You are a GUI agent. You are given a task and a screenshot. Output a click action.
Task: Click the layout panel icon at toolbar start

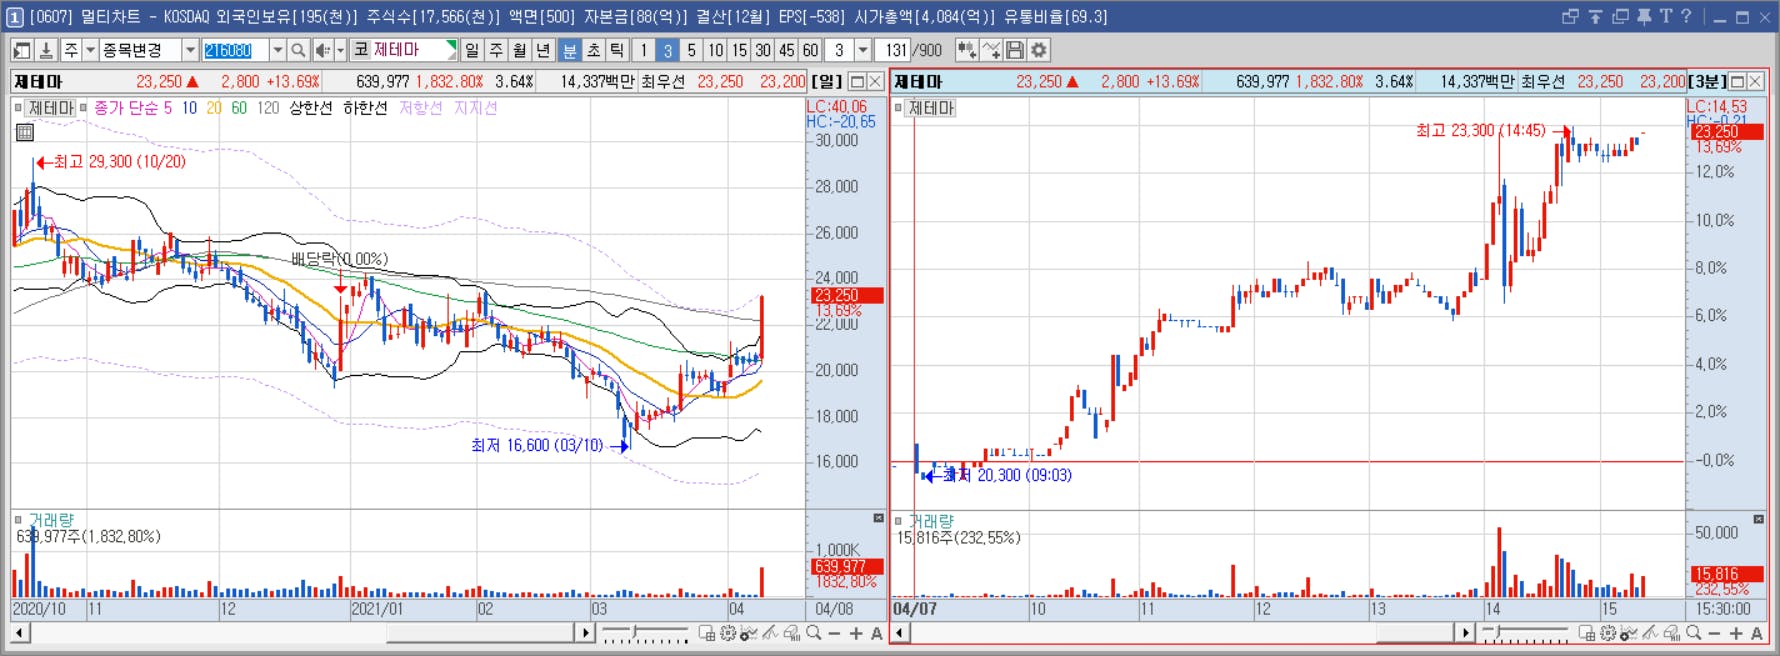[x=22, y=50]
